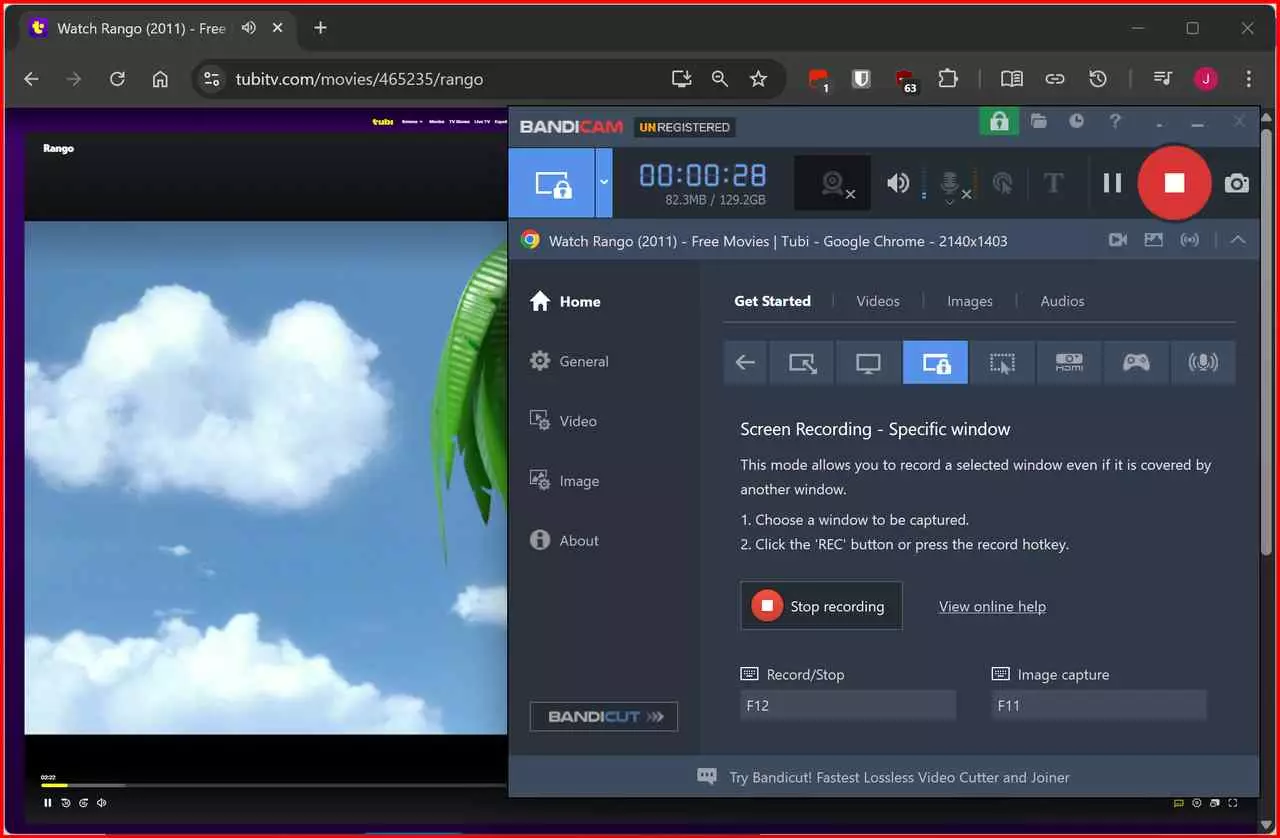Screen dimensions: 1280x838
Task: Mute the Tubi player volume
Action: coord(101,802)
